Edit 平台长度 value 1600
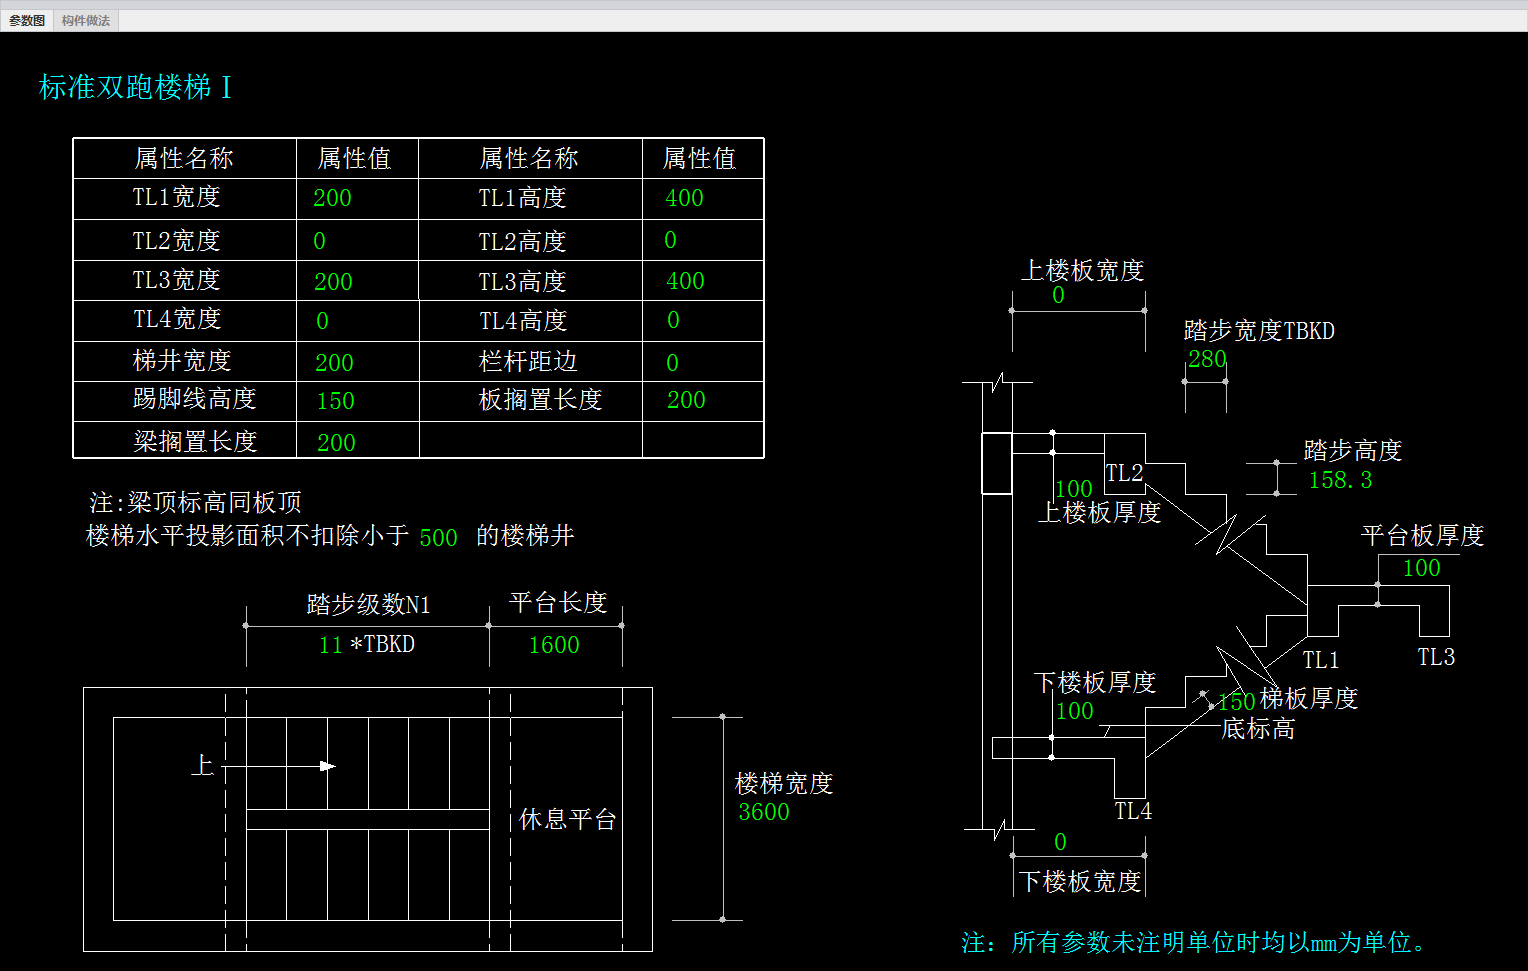Image resolution: width=1528 pixels, height=971 pixels. [x=554, y=645]
